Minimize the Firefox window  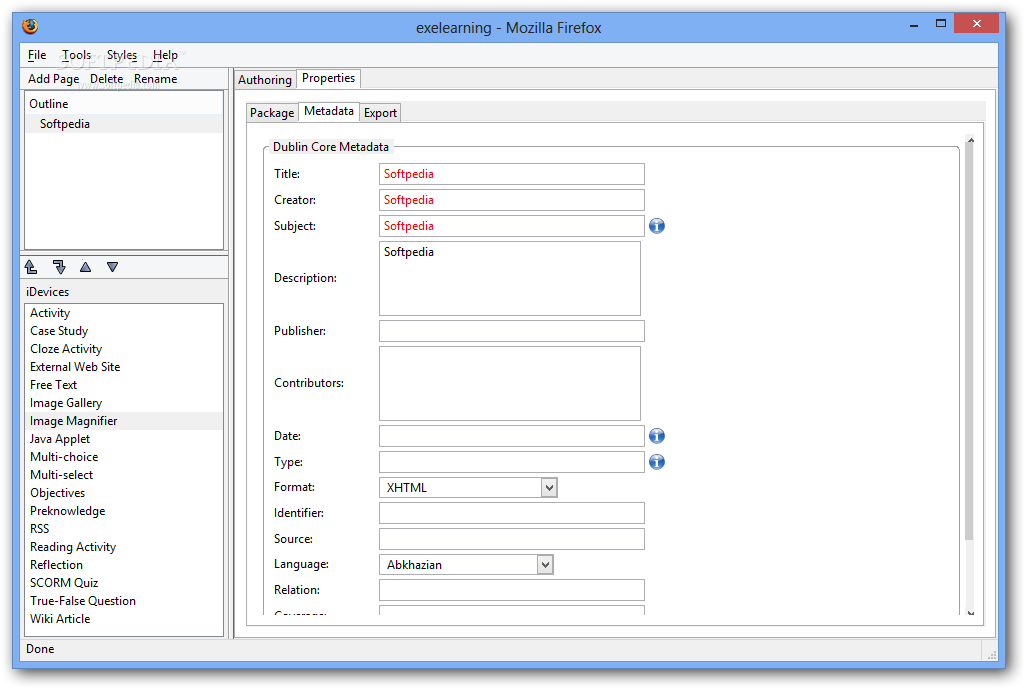tap(913, 25)
